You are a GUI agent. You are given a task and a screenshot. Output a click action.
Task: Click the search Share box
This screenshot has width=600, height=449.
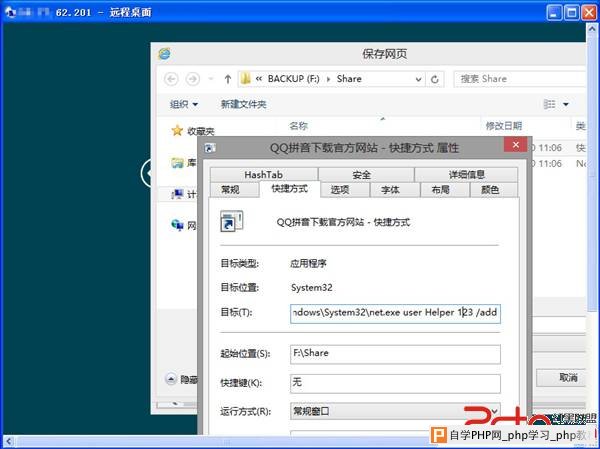(519, 79)
